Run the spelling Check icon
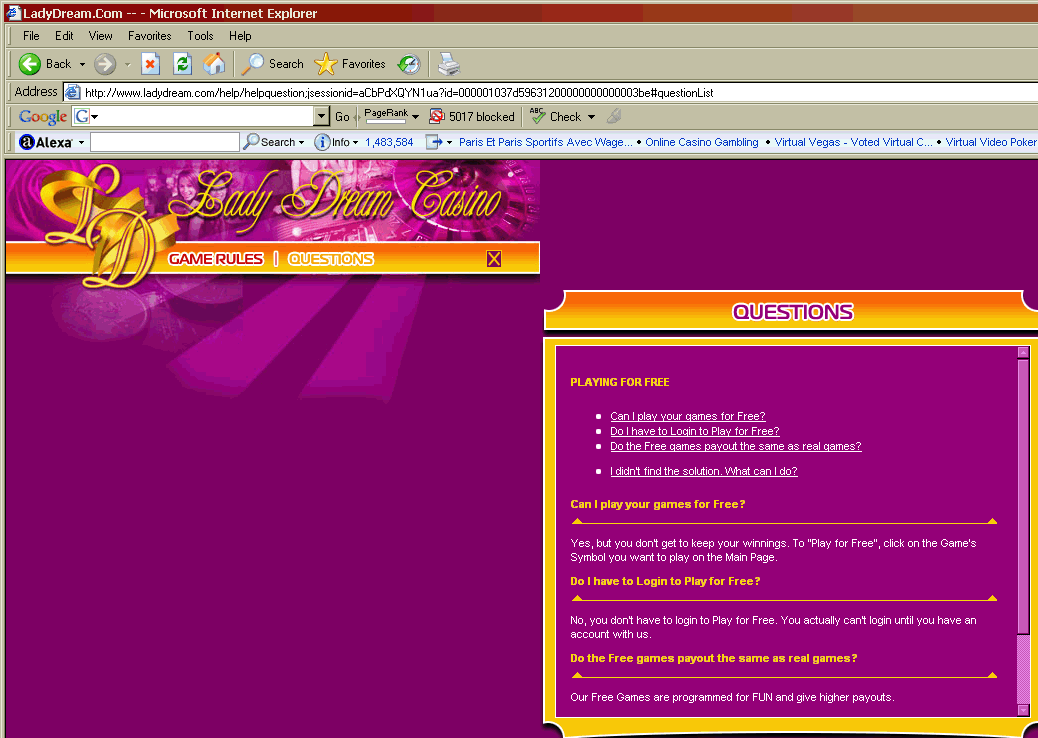This screenshot has height=738, width=1038. (538, 116)
